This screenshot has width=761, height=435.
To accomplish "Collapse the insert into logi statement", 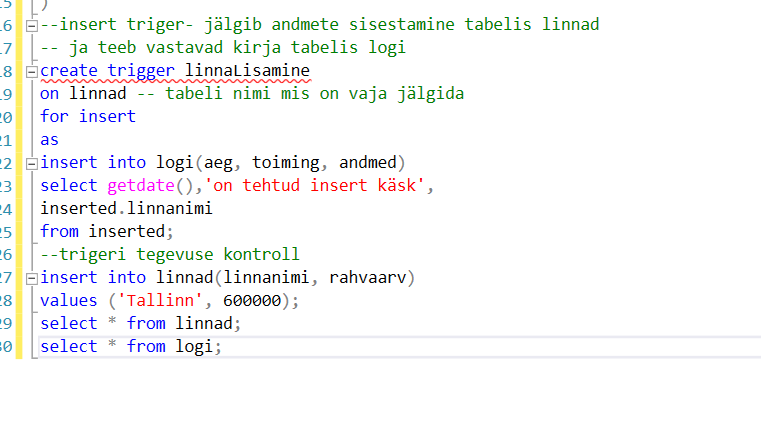I will (33, 162).
